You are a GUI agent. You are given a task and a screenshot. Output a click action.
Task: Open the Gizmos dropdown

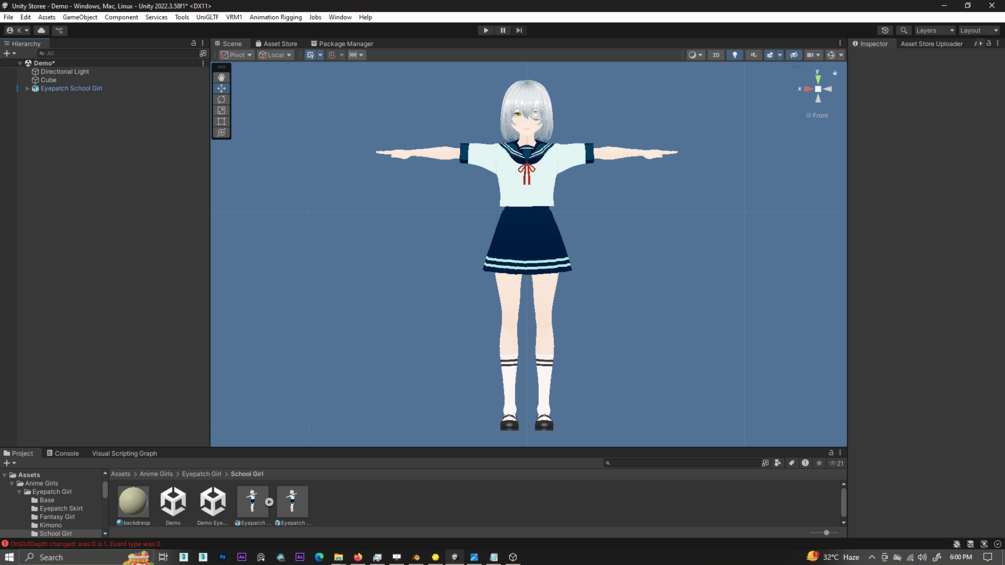point(841,55)
